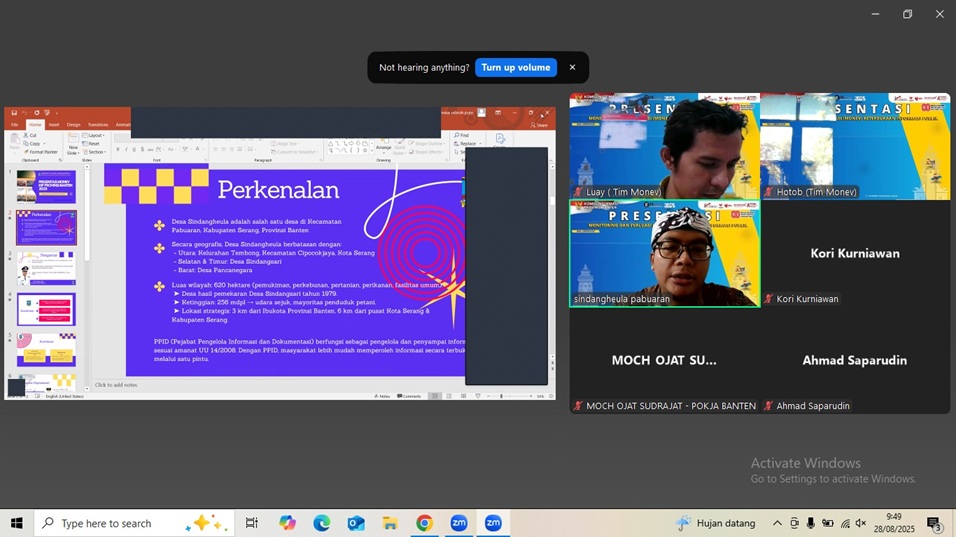Switch to Reading View icon
The height and width of the screenshot is (537, 956).
463,396
